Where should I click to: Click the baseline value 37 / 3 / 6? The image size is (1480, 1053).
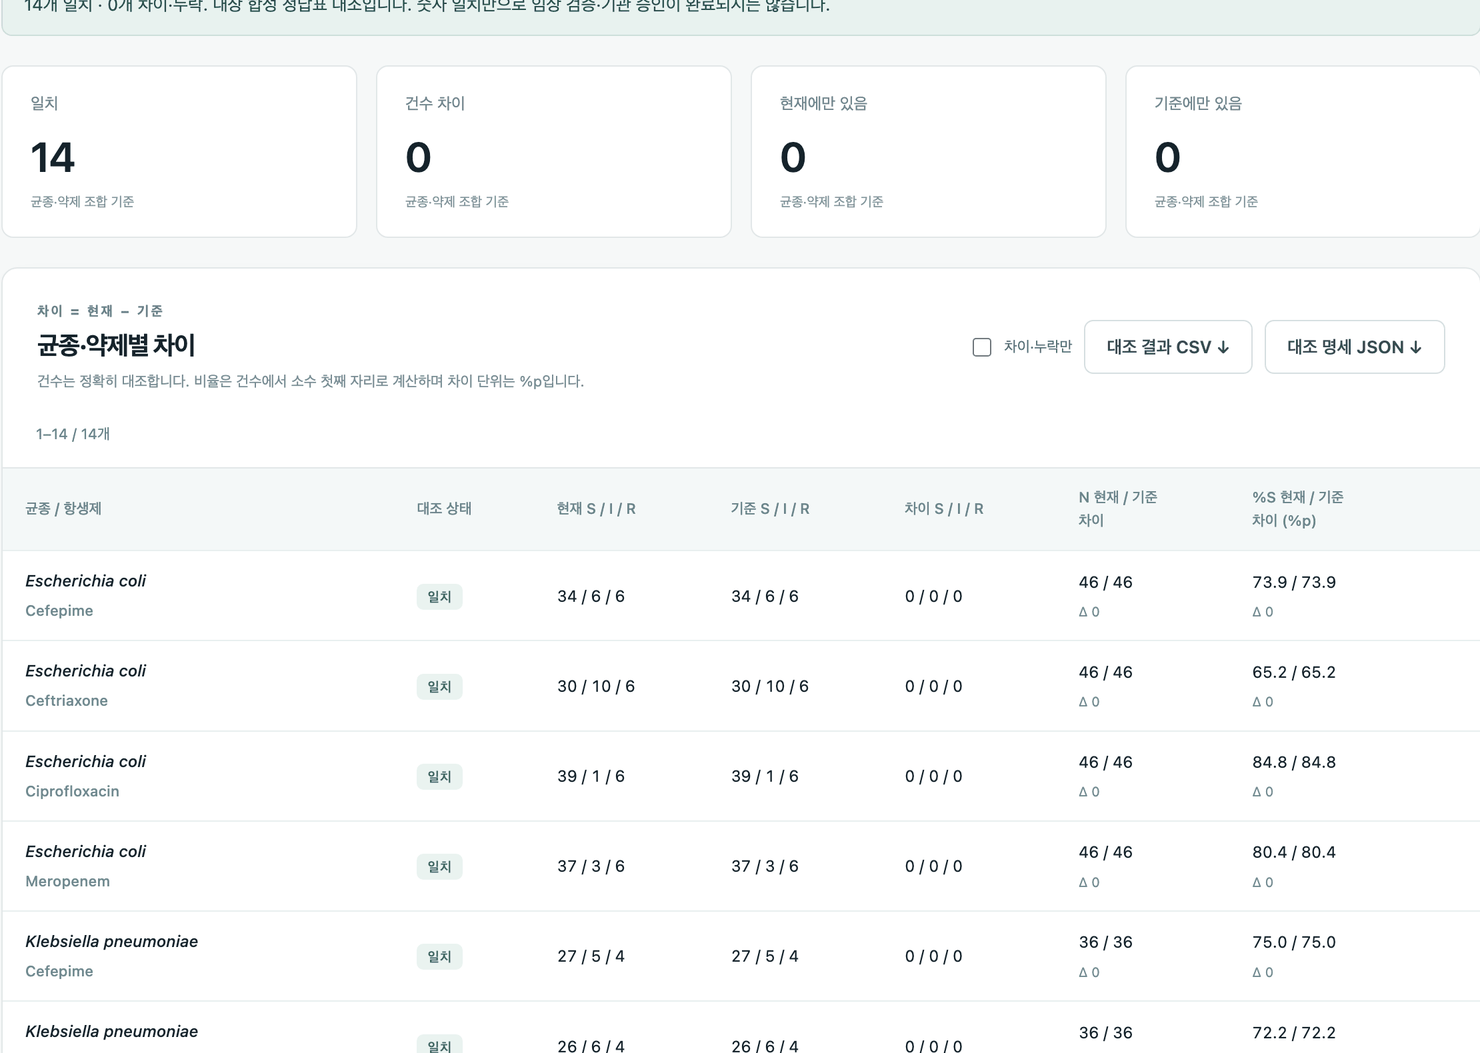(765, 867)
